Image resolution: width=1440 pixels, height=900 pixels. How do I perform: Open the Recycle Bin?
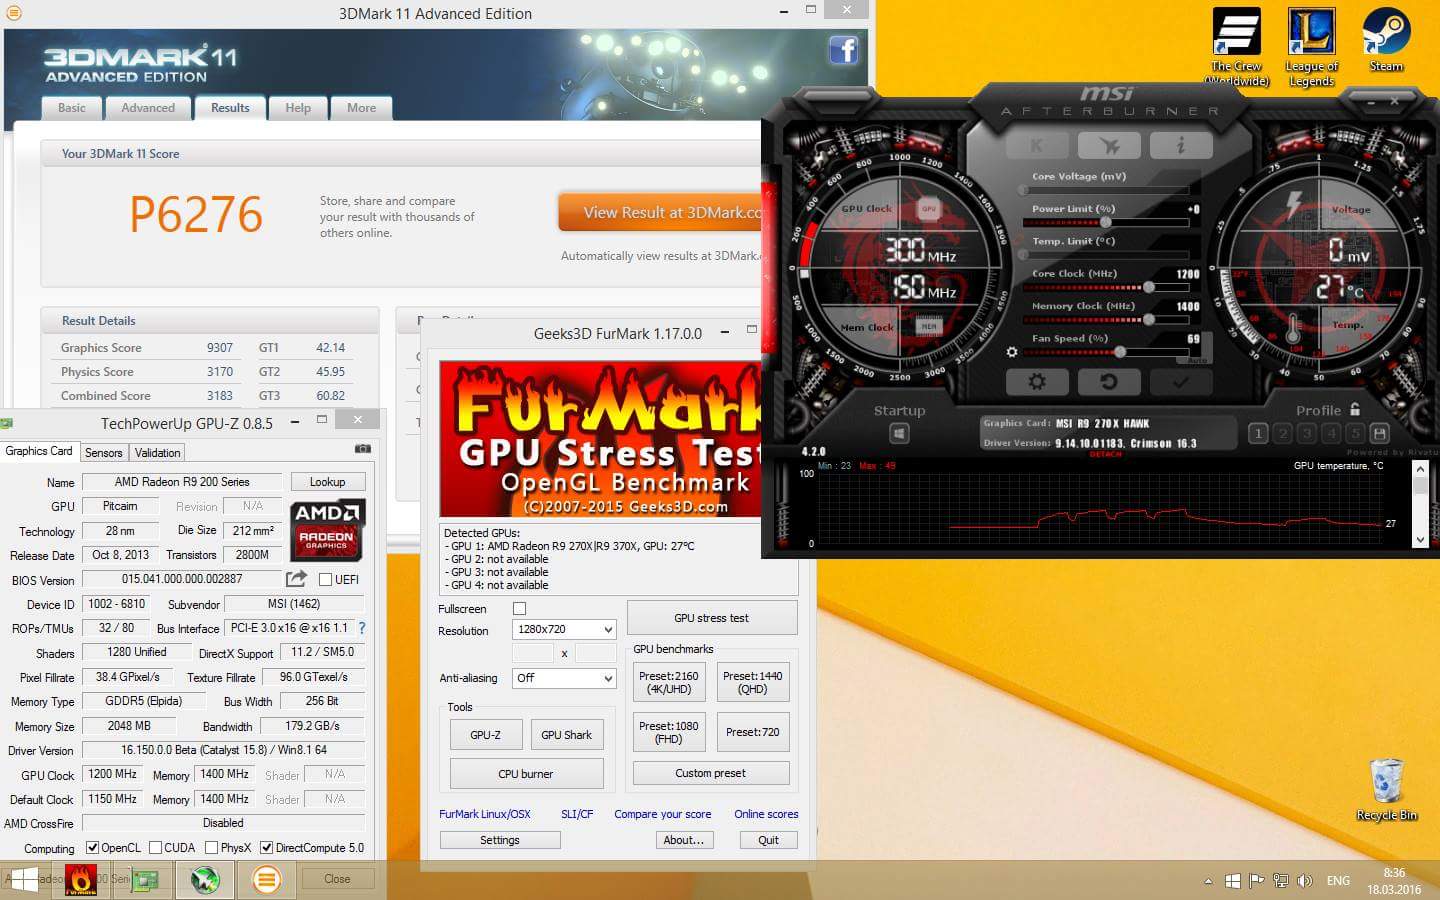[1386, 790]
